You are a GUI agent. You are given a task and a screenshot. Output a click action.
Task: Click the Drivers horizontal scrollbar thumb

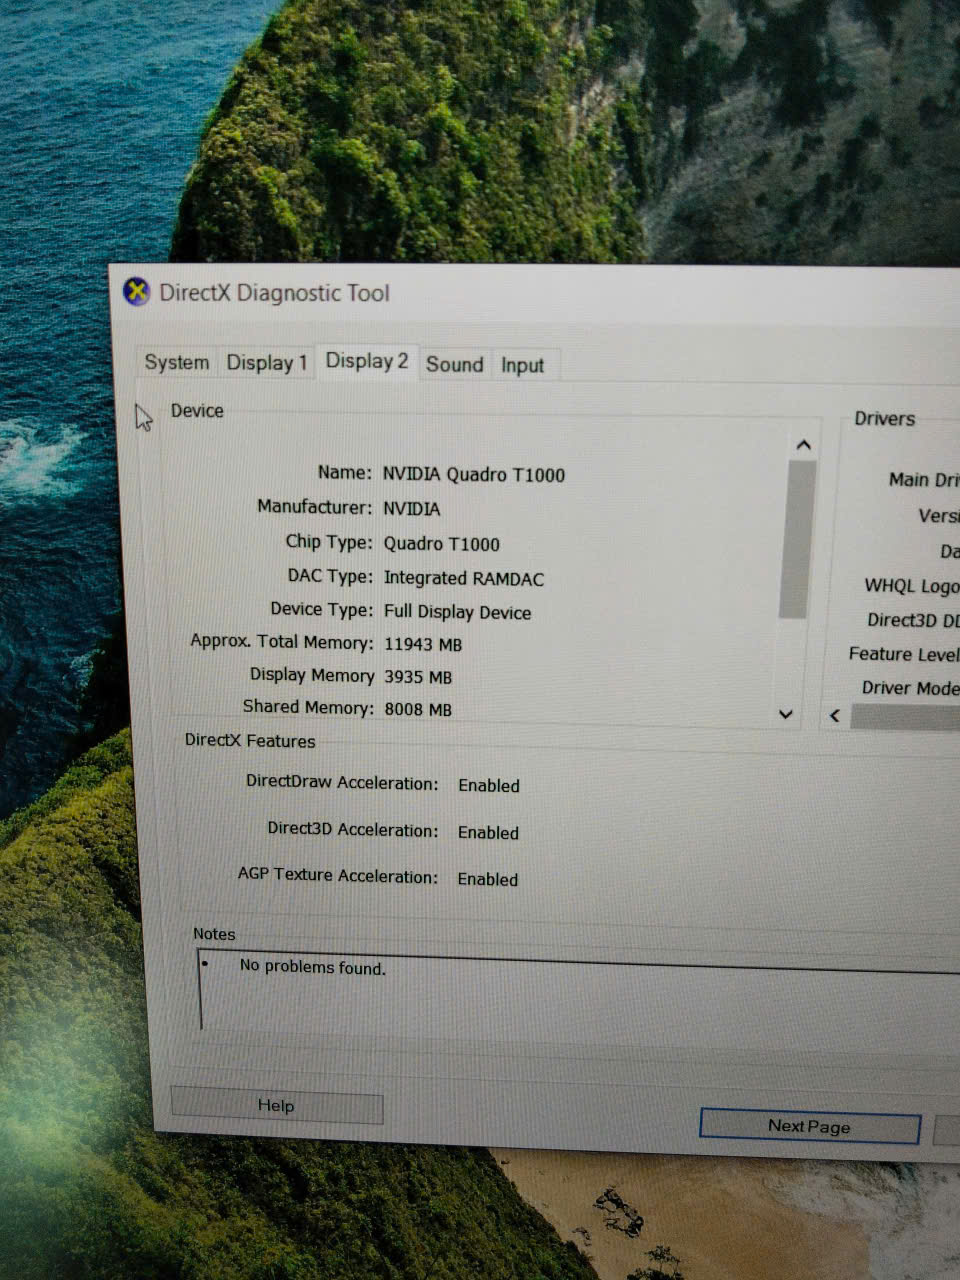click(905, 717)
